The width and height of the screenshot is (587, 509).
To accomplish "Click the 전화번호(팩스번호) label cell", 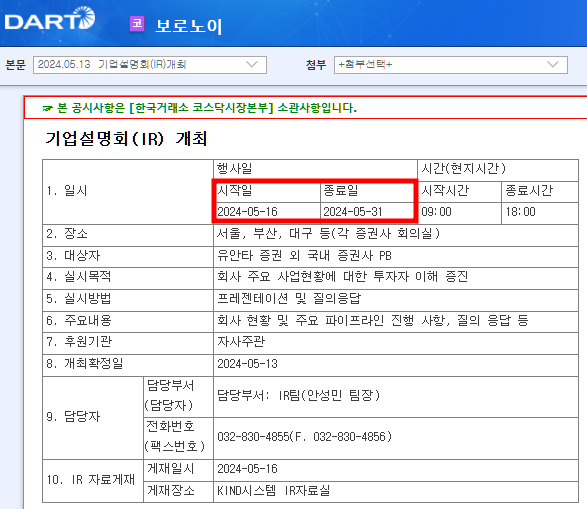I will (x=178, y=437).
